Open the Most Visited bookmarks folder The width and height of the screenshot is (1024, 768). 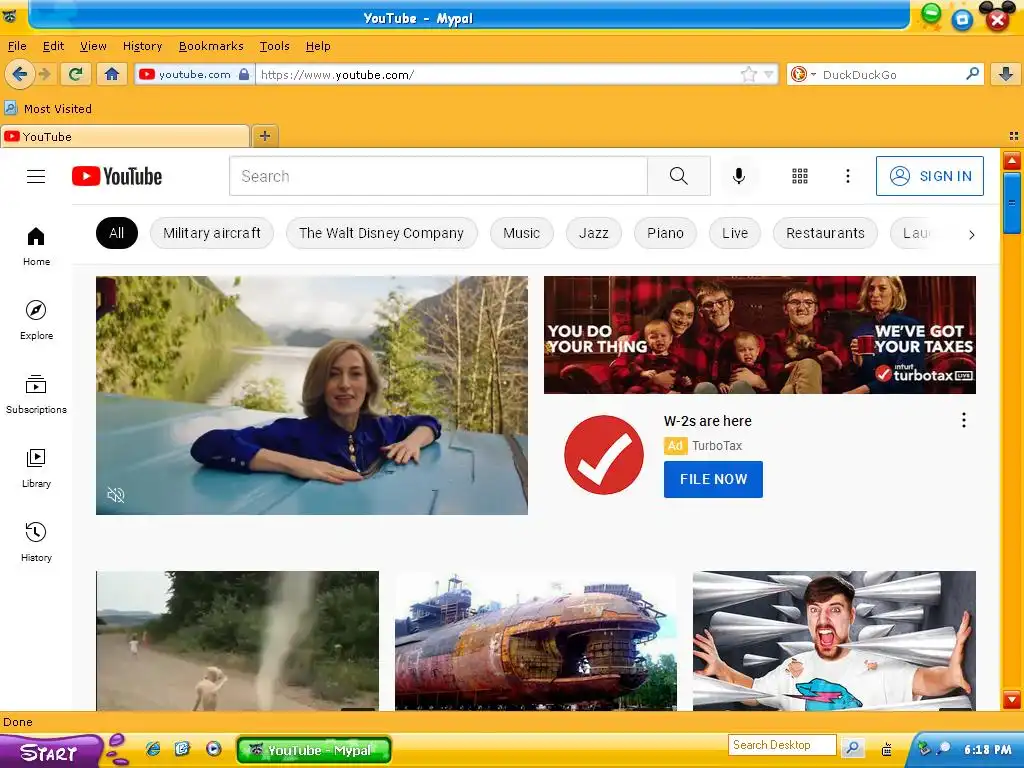tap(48, 108)
